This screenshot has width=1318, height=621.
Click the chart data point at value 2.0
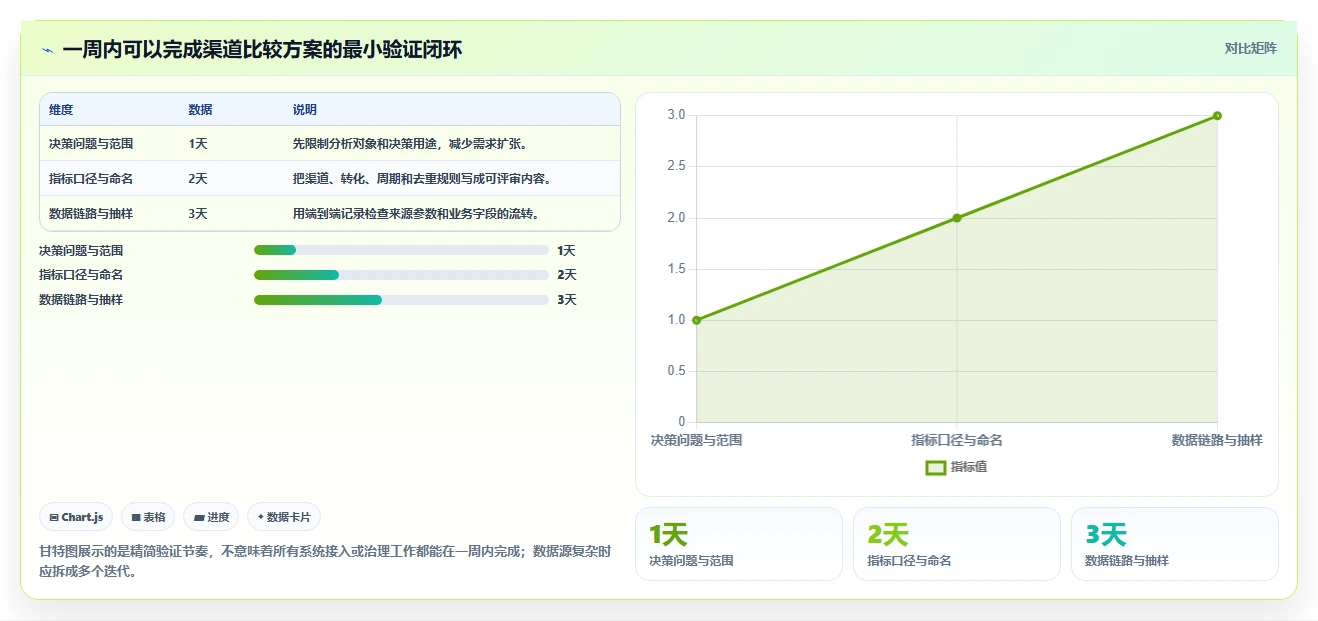[957, 218]
